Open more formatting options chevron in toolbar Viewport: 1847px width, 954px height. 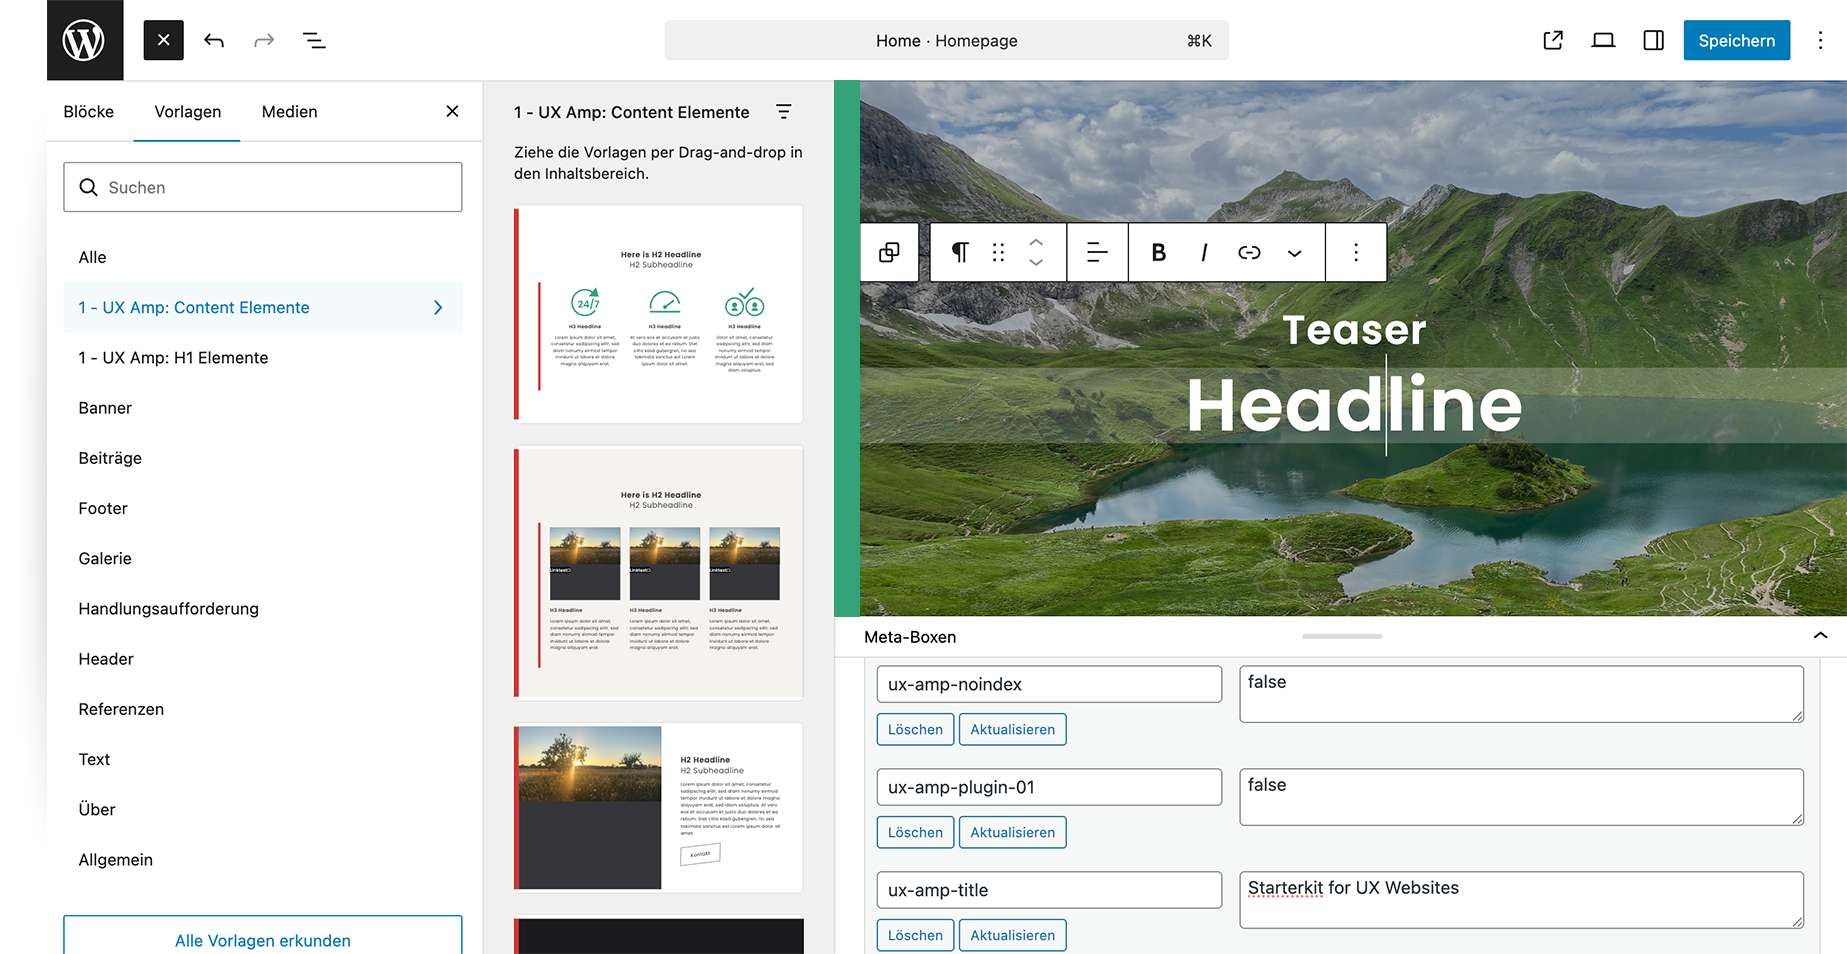pos(1294,252)
